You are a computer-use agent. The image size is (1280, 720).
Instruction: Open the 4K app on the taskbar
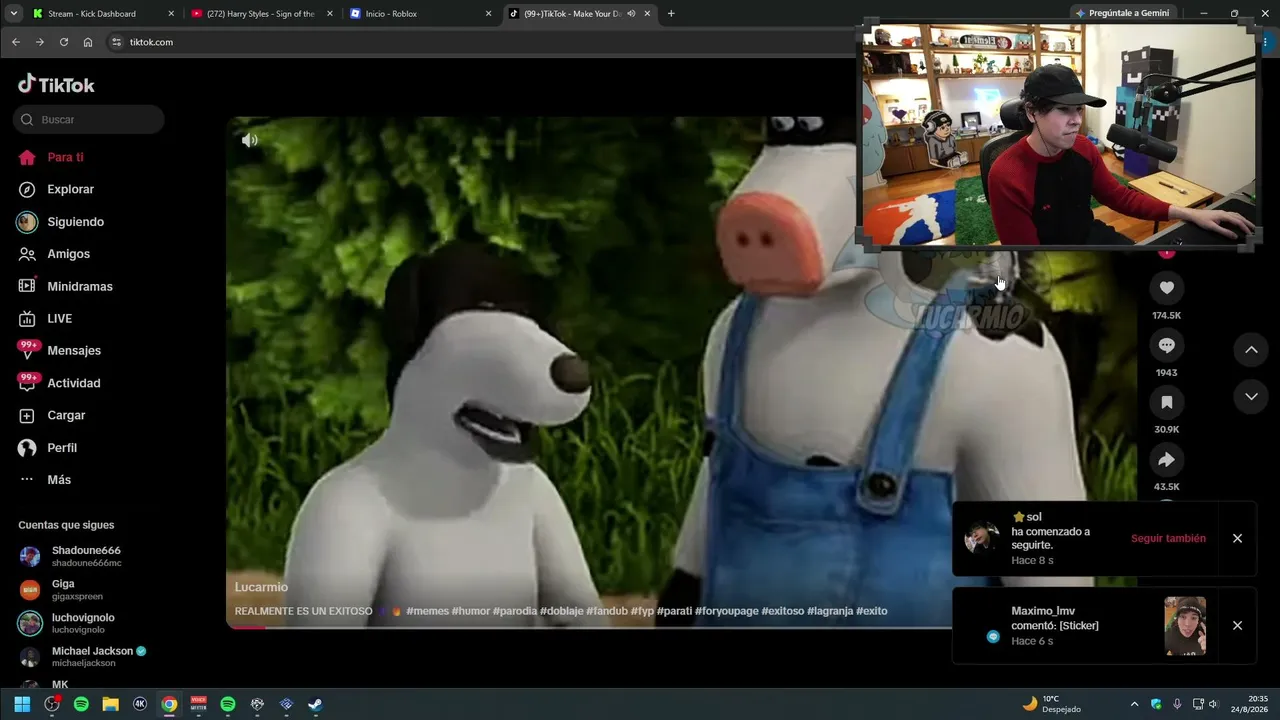click(140, 704)
